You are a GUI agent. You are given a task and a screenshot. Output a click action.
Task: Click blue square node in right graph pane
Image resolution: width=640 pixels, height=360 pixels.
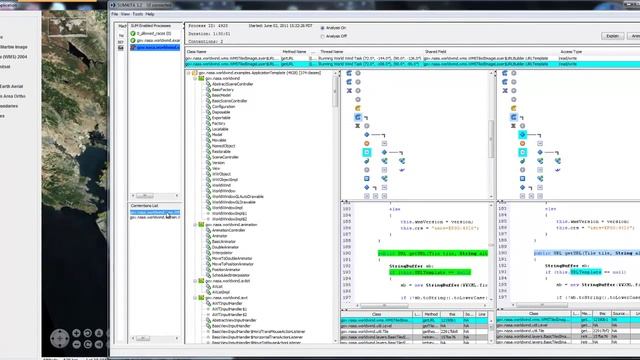tap(522, 178)
